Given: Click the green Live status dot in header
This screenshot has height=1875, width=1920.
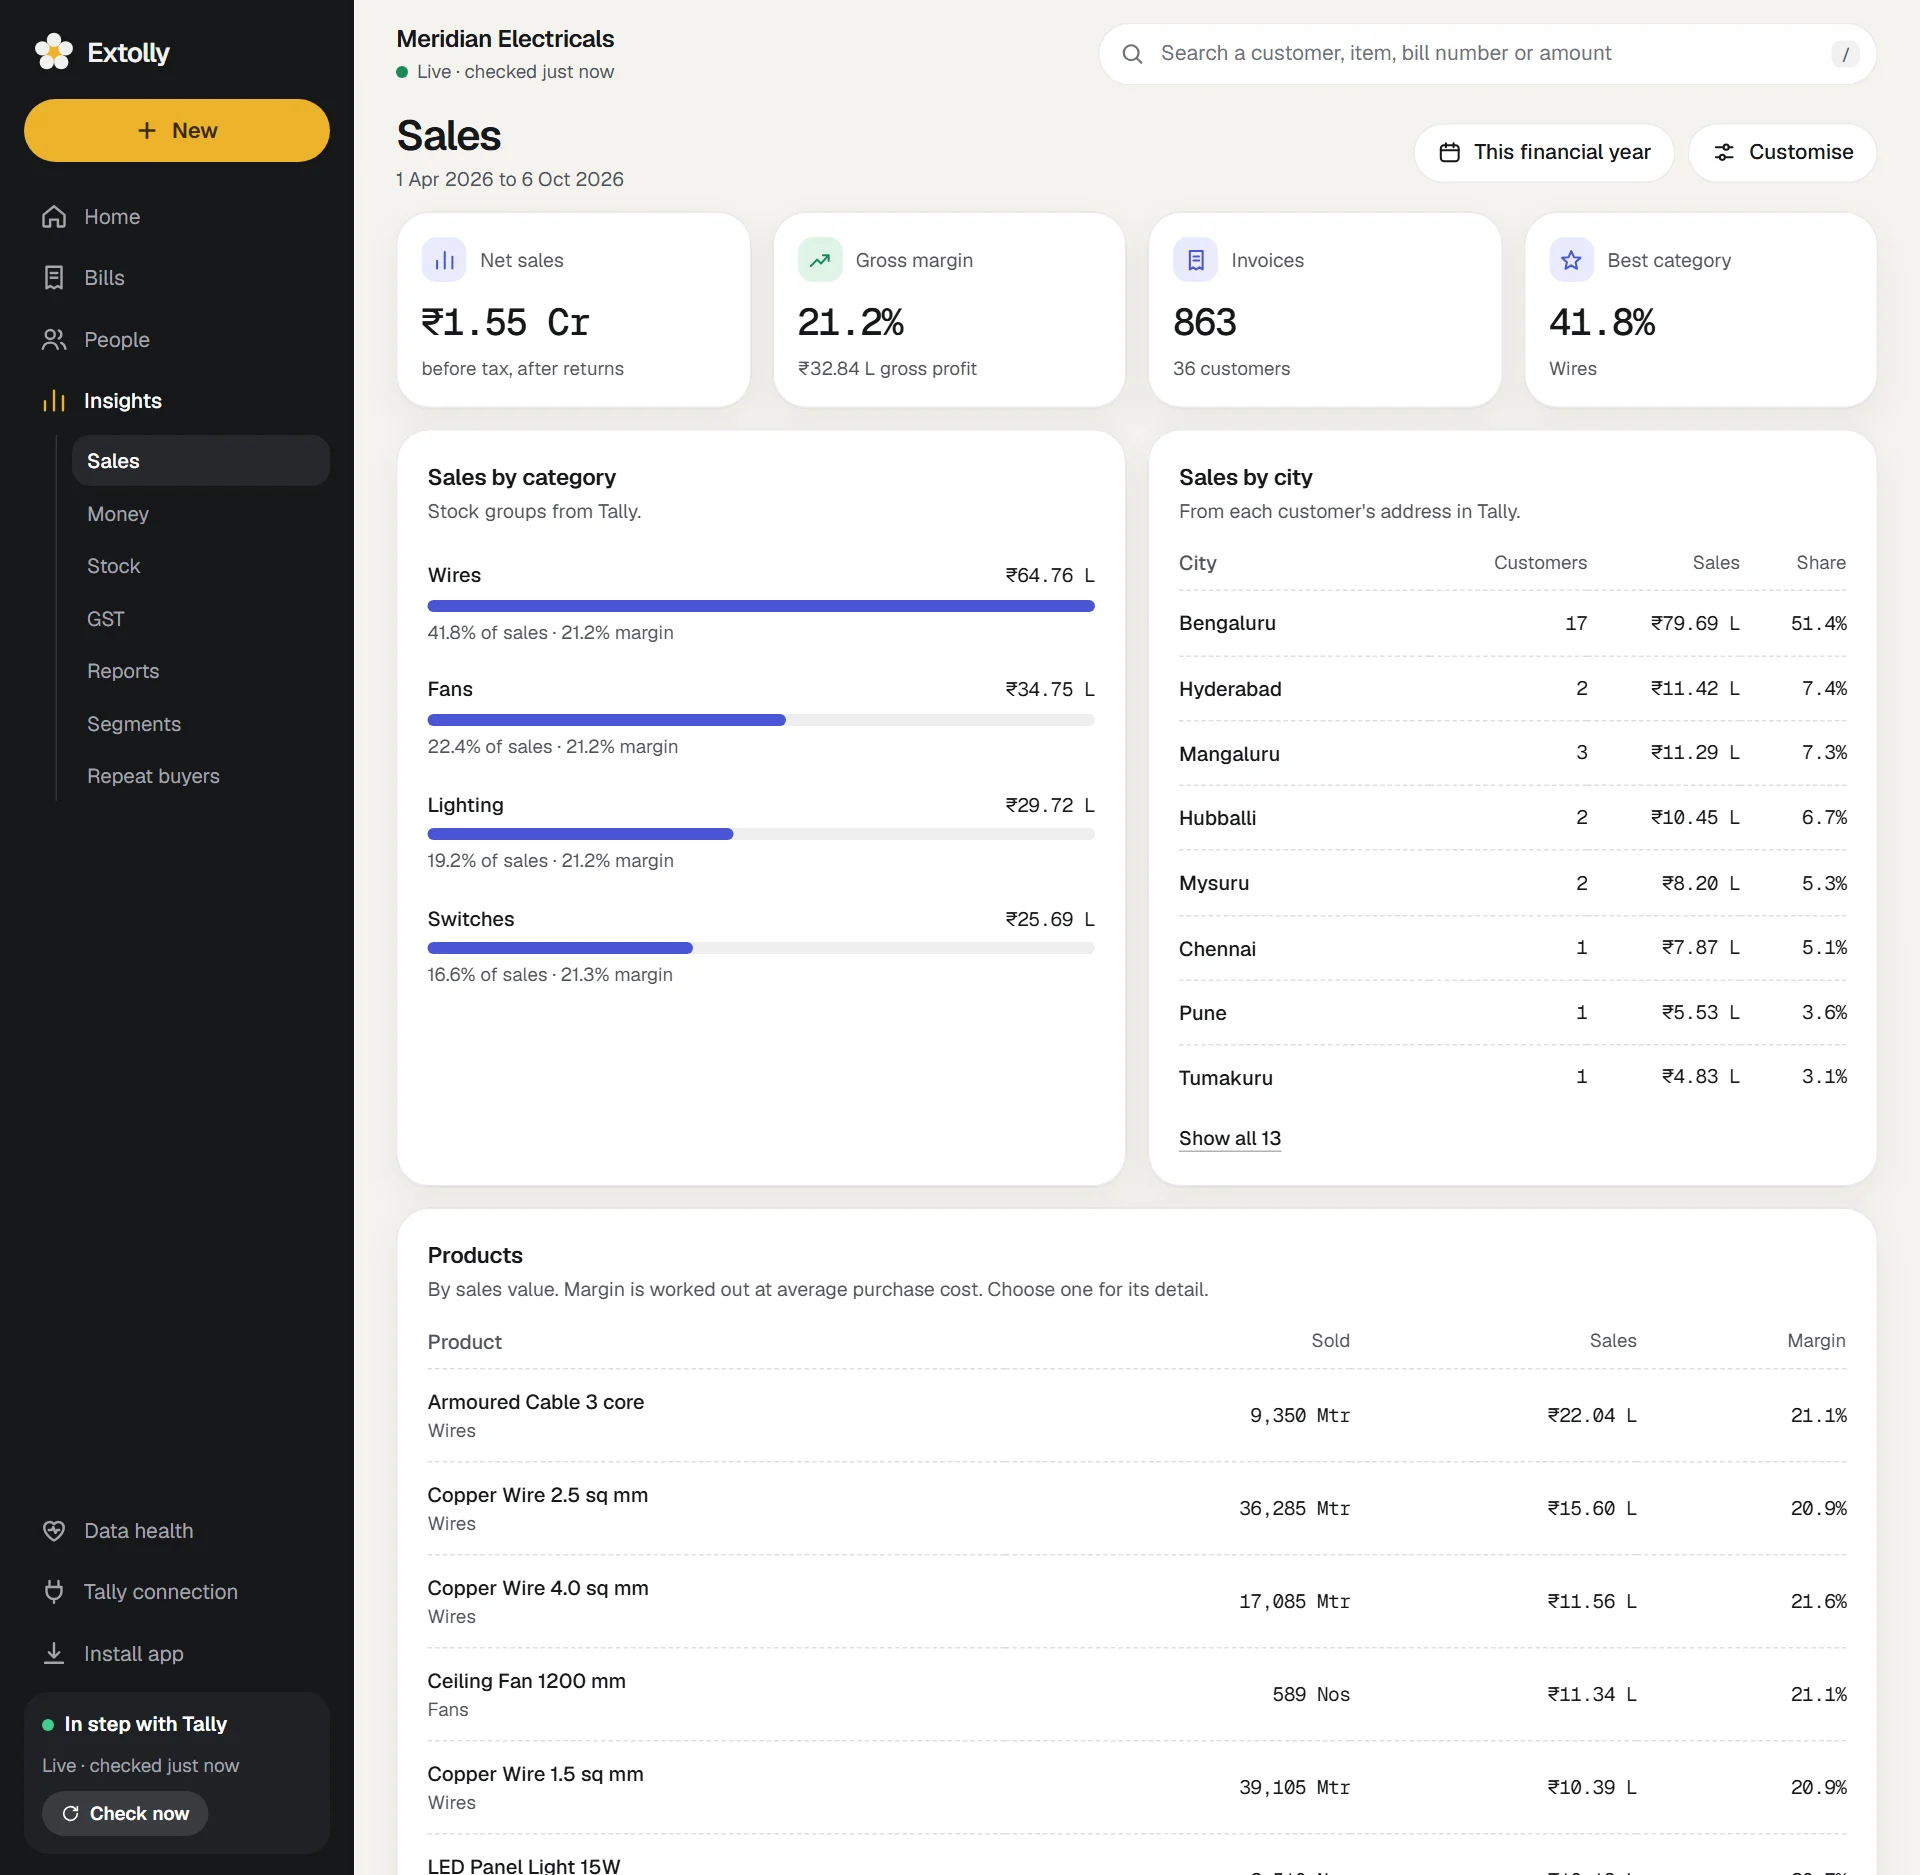Looking at the screenshot, I should tap(402, 72).
